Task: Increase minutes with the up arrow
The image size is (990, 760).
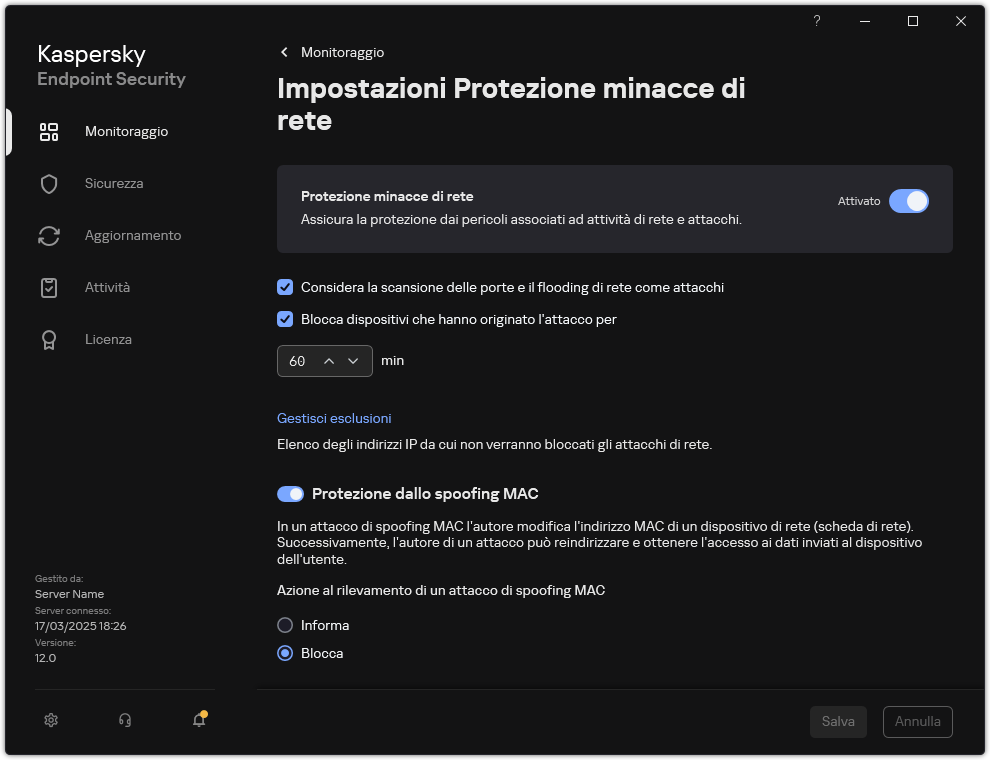Action: [329, 360]
